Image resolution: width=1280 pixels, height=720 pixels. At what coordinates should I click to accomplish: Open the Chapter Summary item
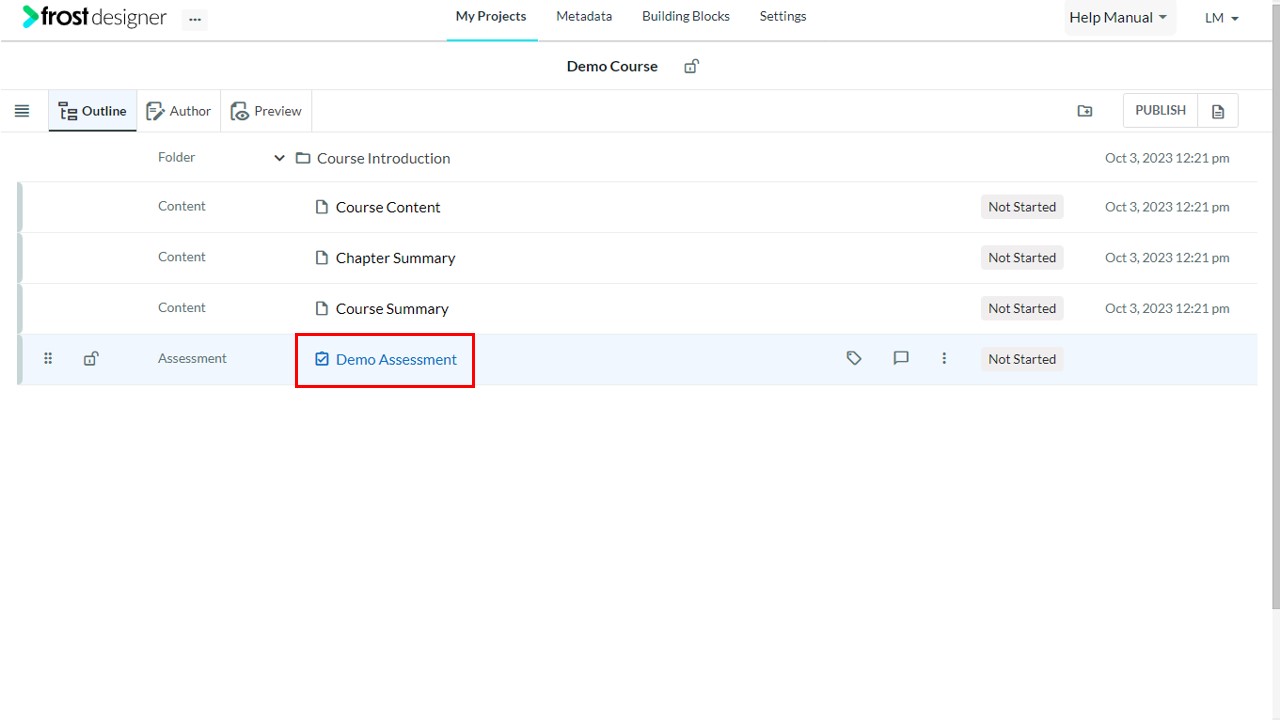(x=395, y=258)
